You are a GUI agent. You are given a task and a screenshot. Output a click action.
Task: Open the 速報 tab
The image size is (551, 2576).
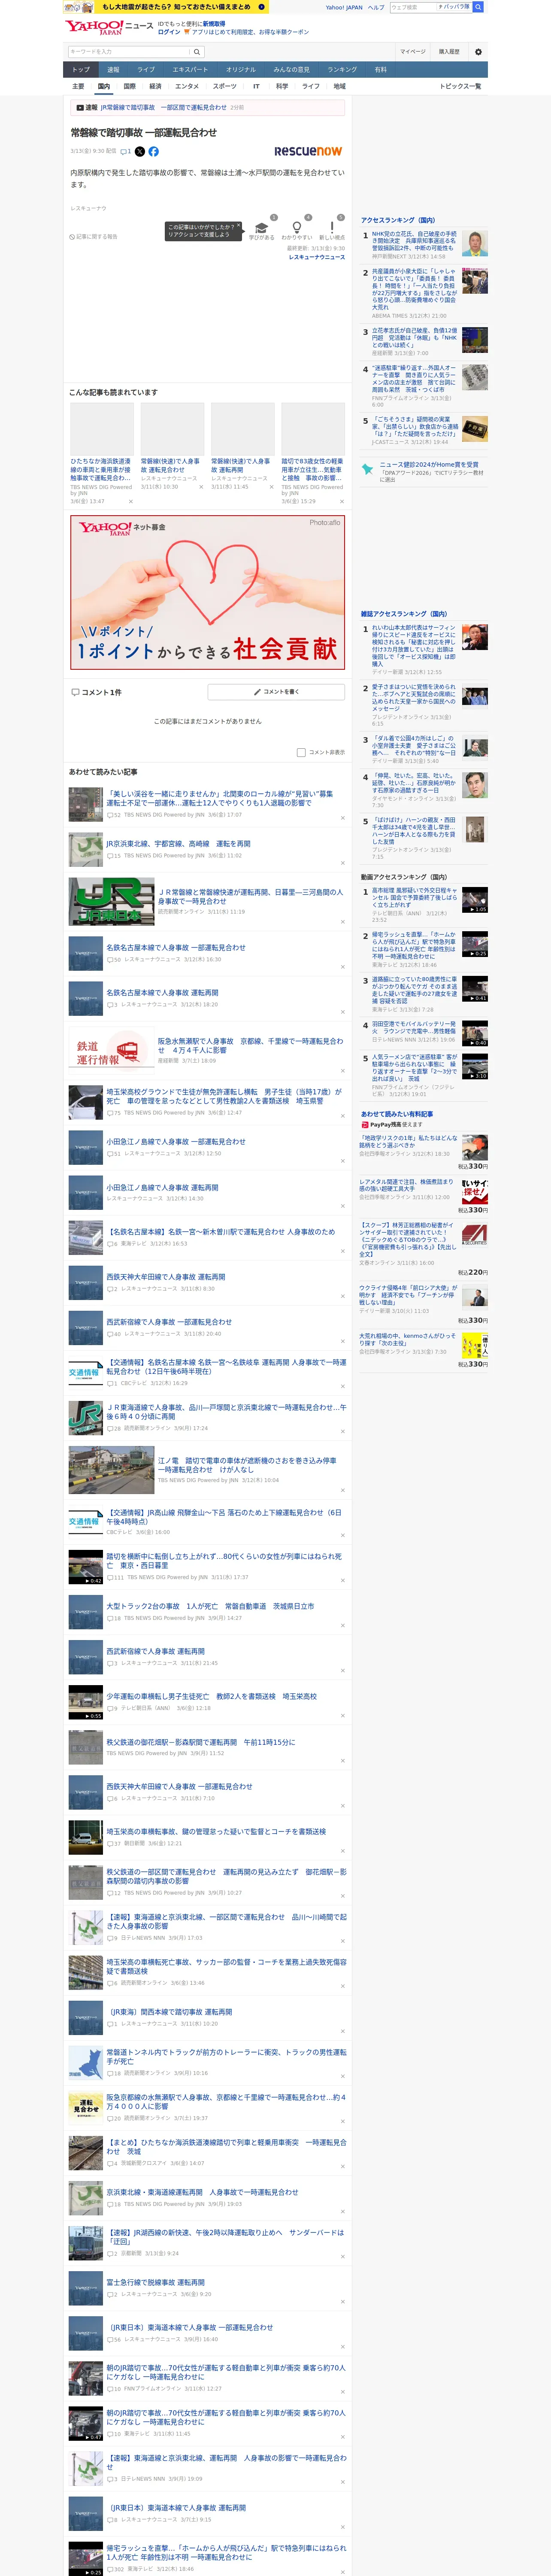[113, 69]
